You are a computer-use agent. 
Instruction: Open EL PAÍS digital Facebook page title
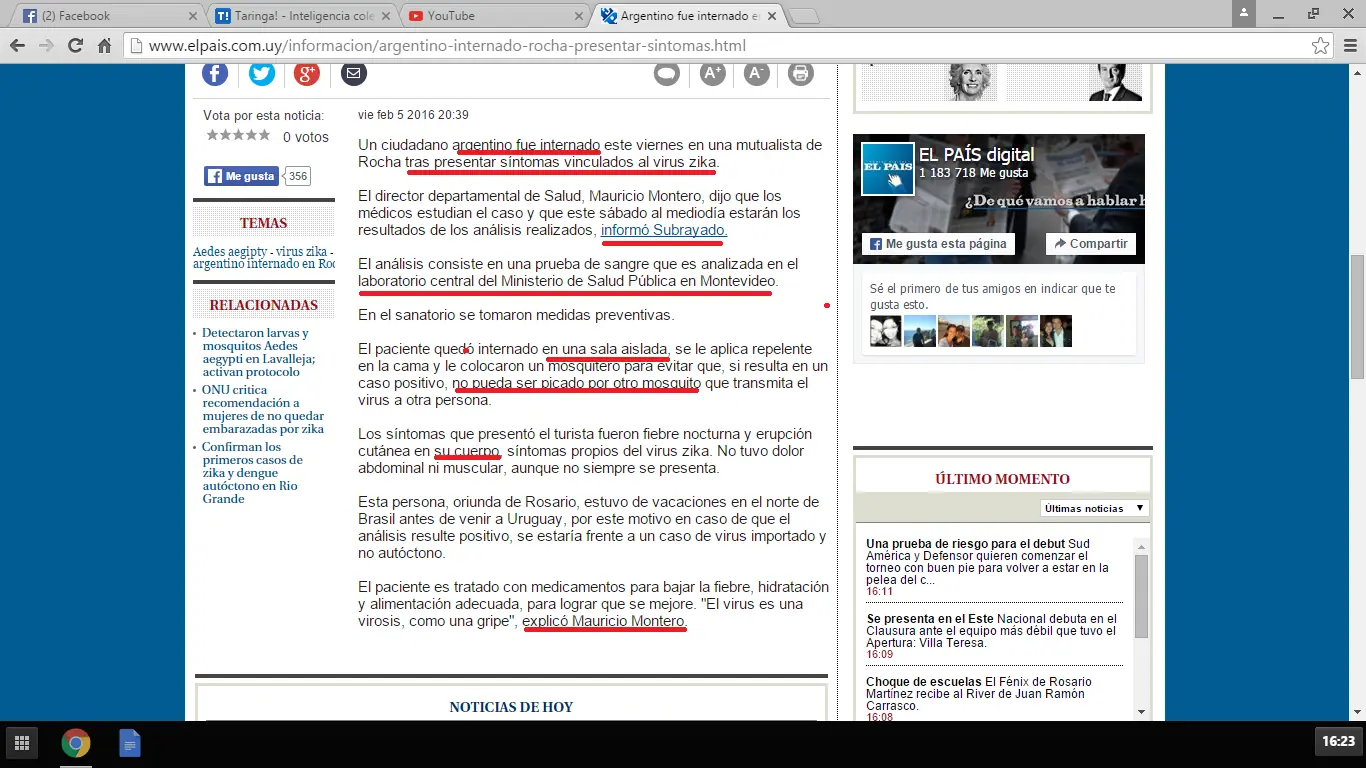click(977, 154)
